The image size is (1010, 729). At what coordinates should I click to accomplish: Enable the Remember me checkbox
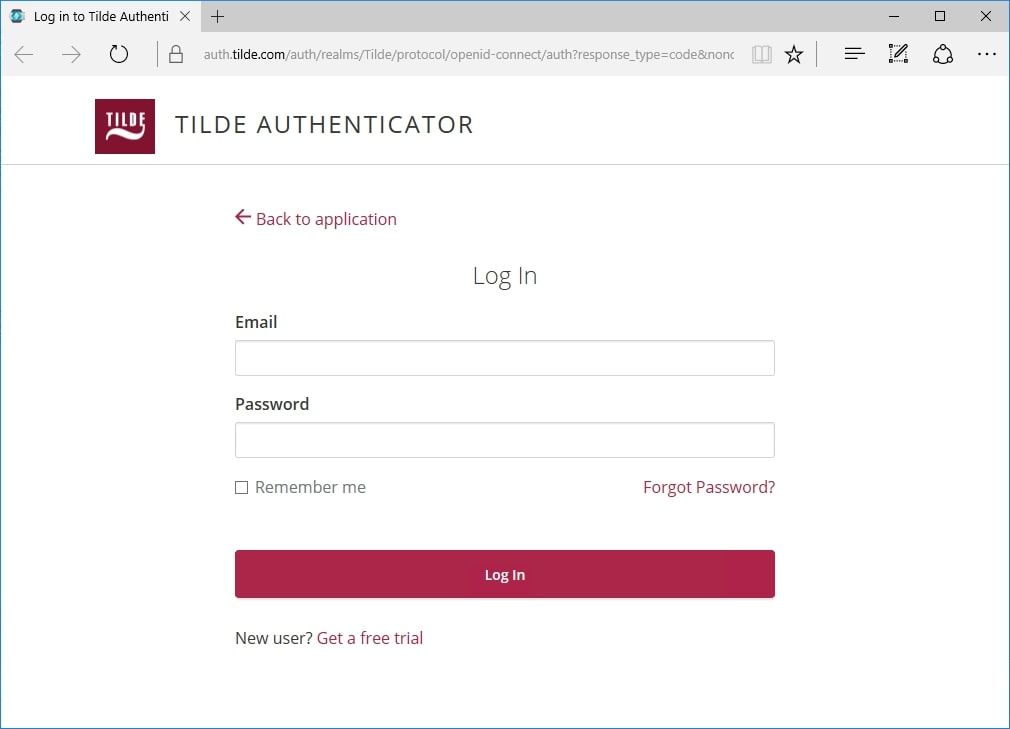pos(241,488)
